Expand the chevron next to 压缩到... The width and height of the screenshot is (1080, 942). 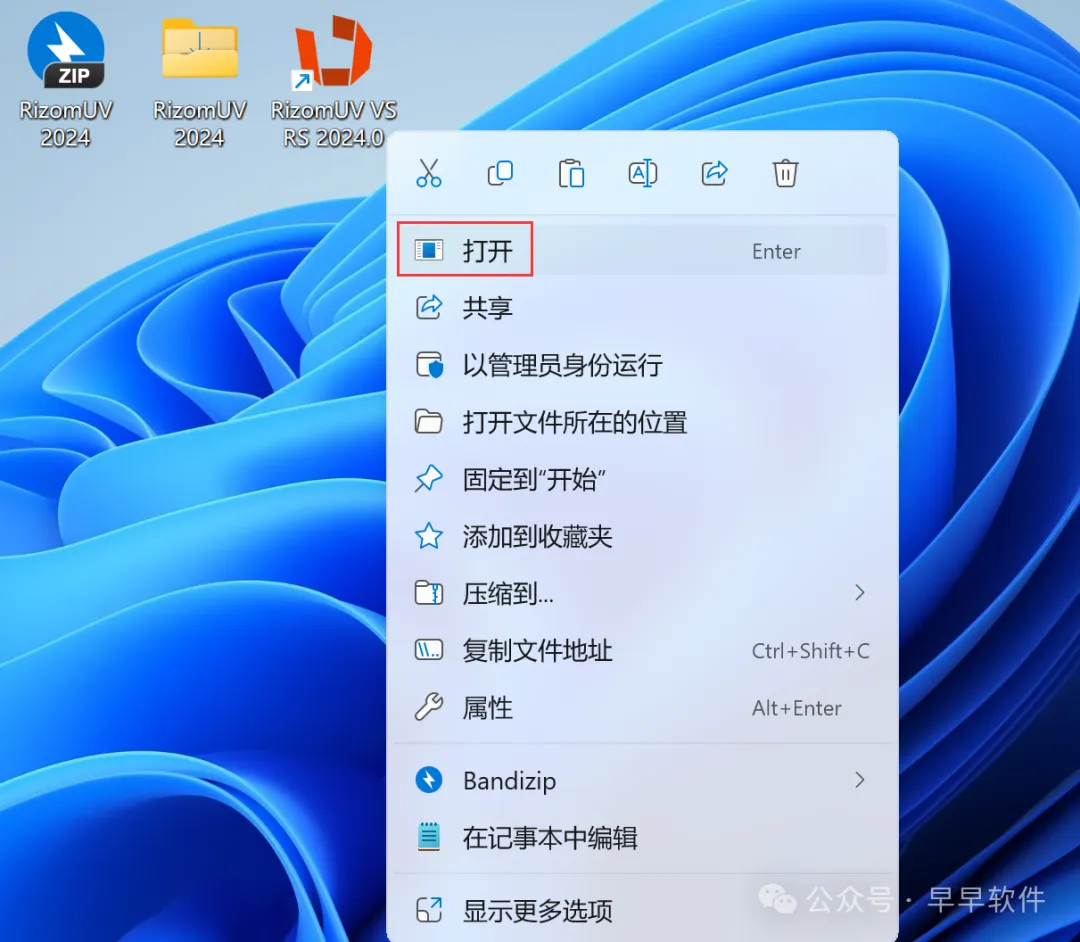point(860,592)
